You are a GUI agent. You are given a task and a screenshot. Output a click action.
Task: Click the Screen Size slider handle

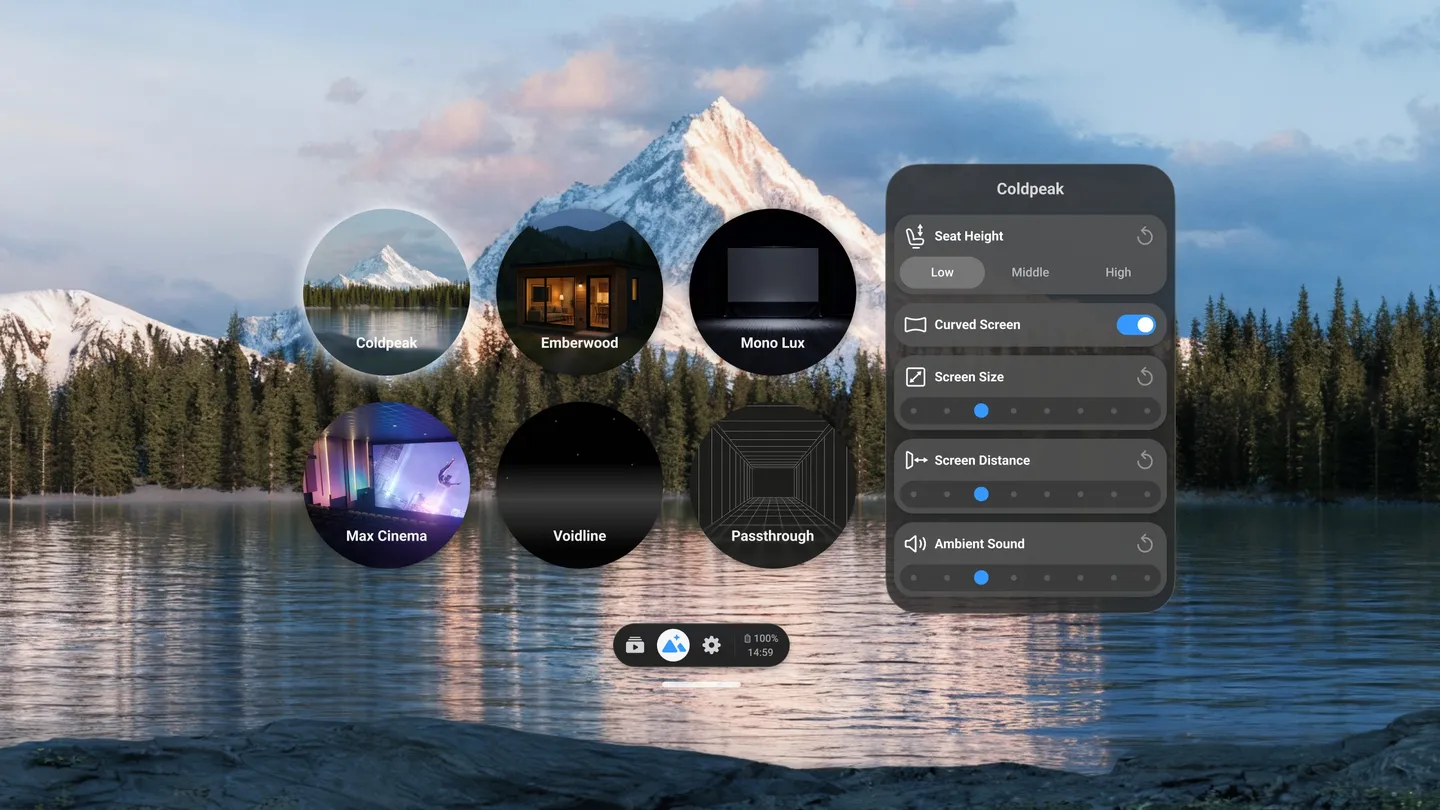[981, 411]
